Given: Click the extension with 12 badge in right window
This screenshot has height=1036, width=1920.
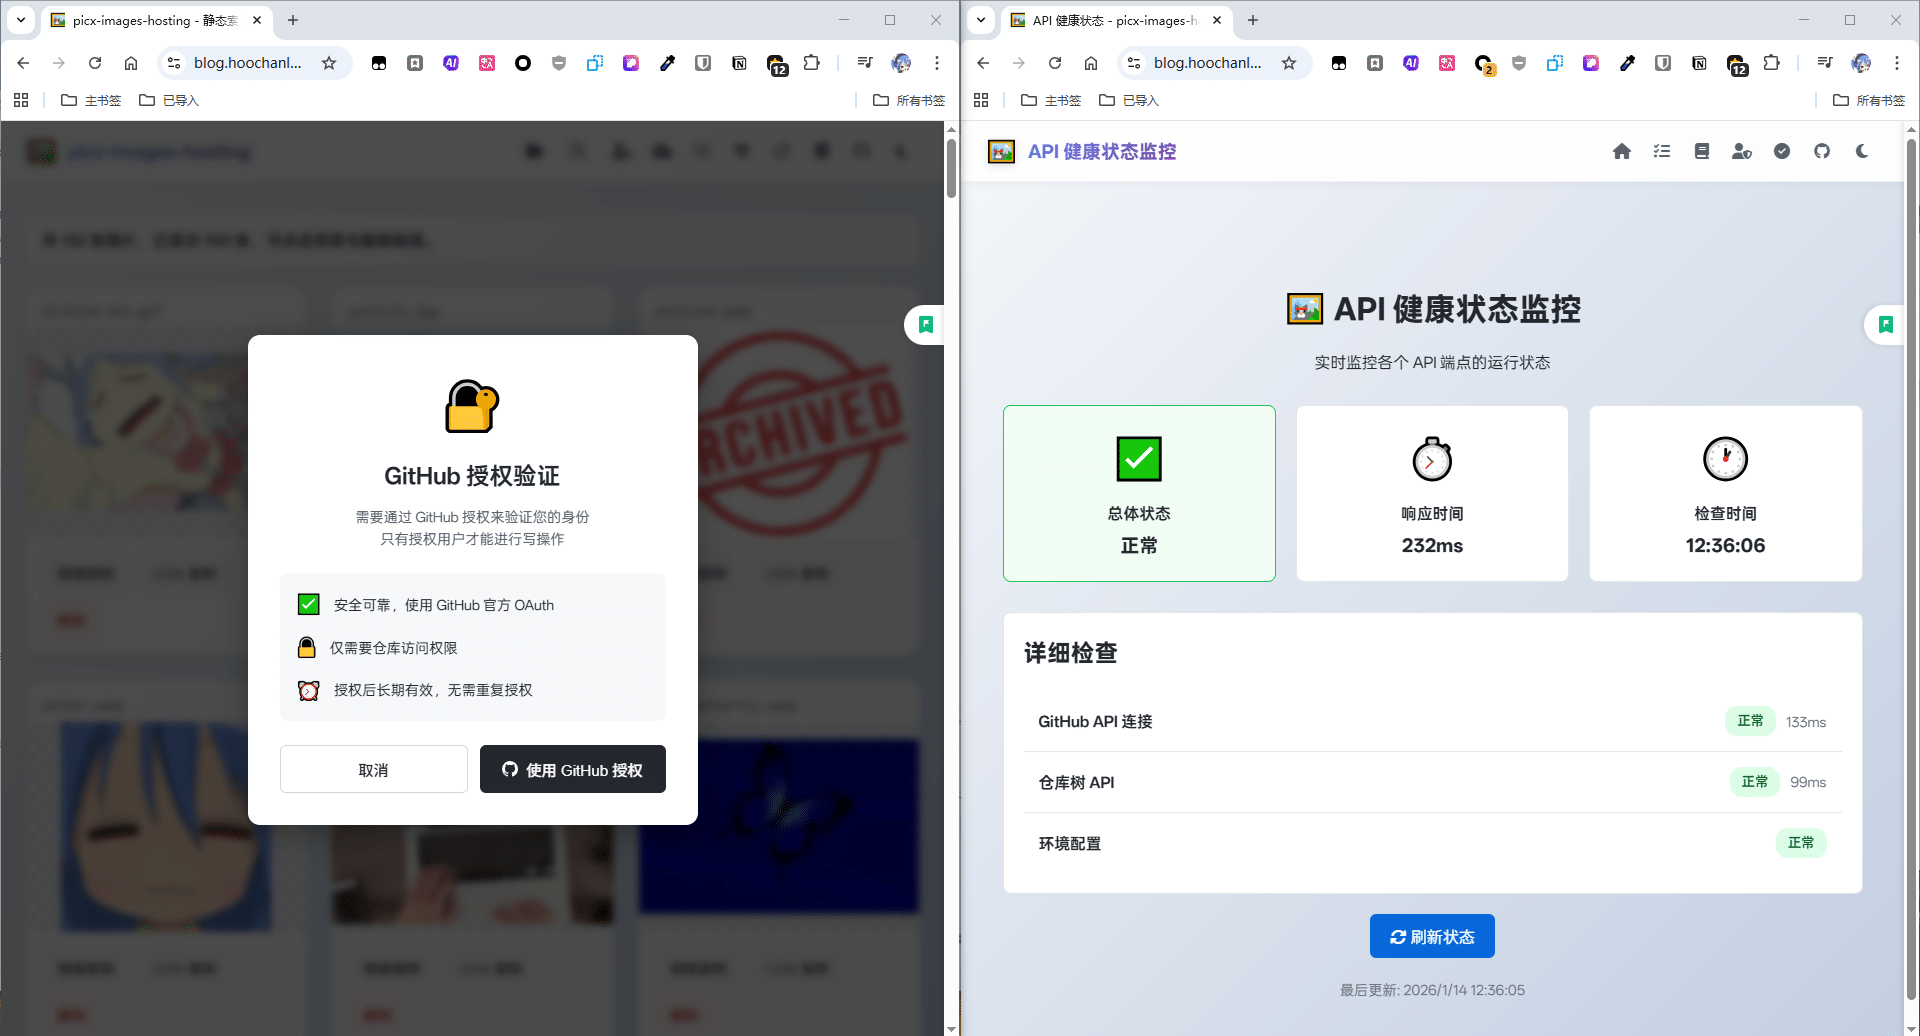Looking at the screenshot, I should [x=1737, y=65].
